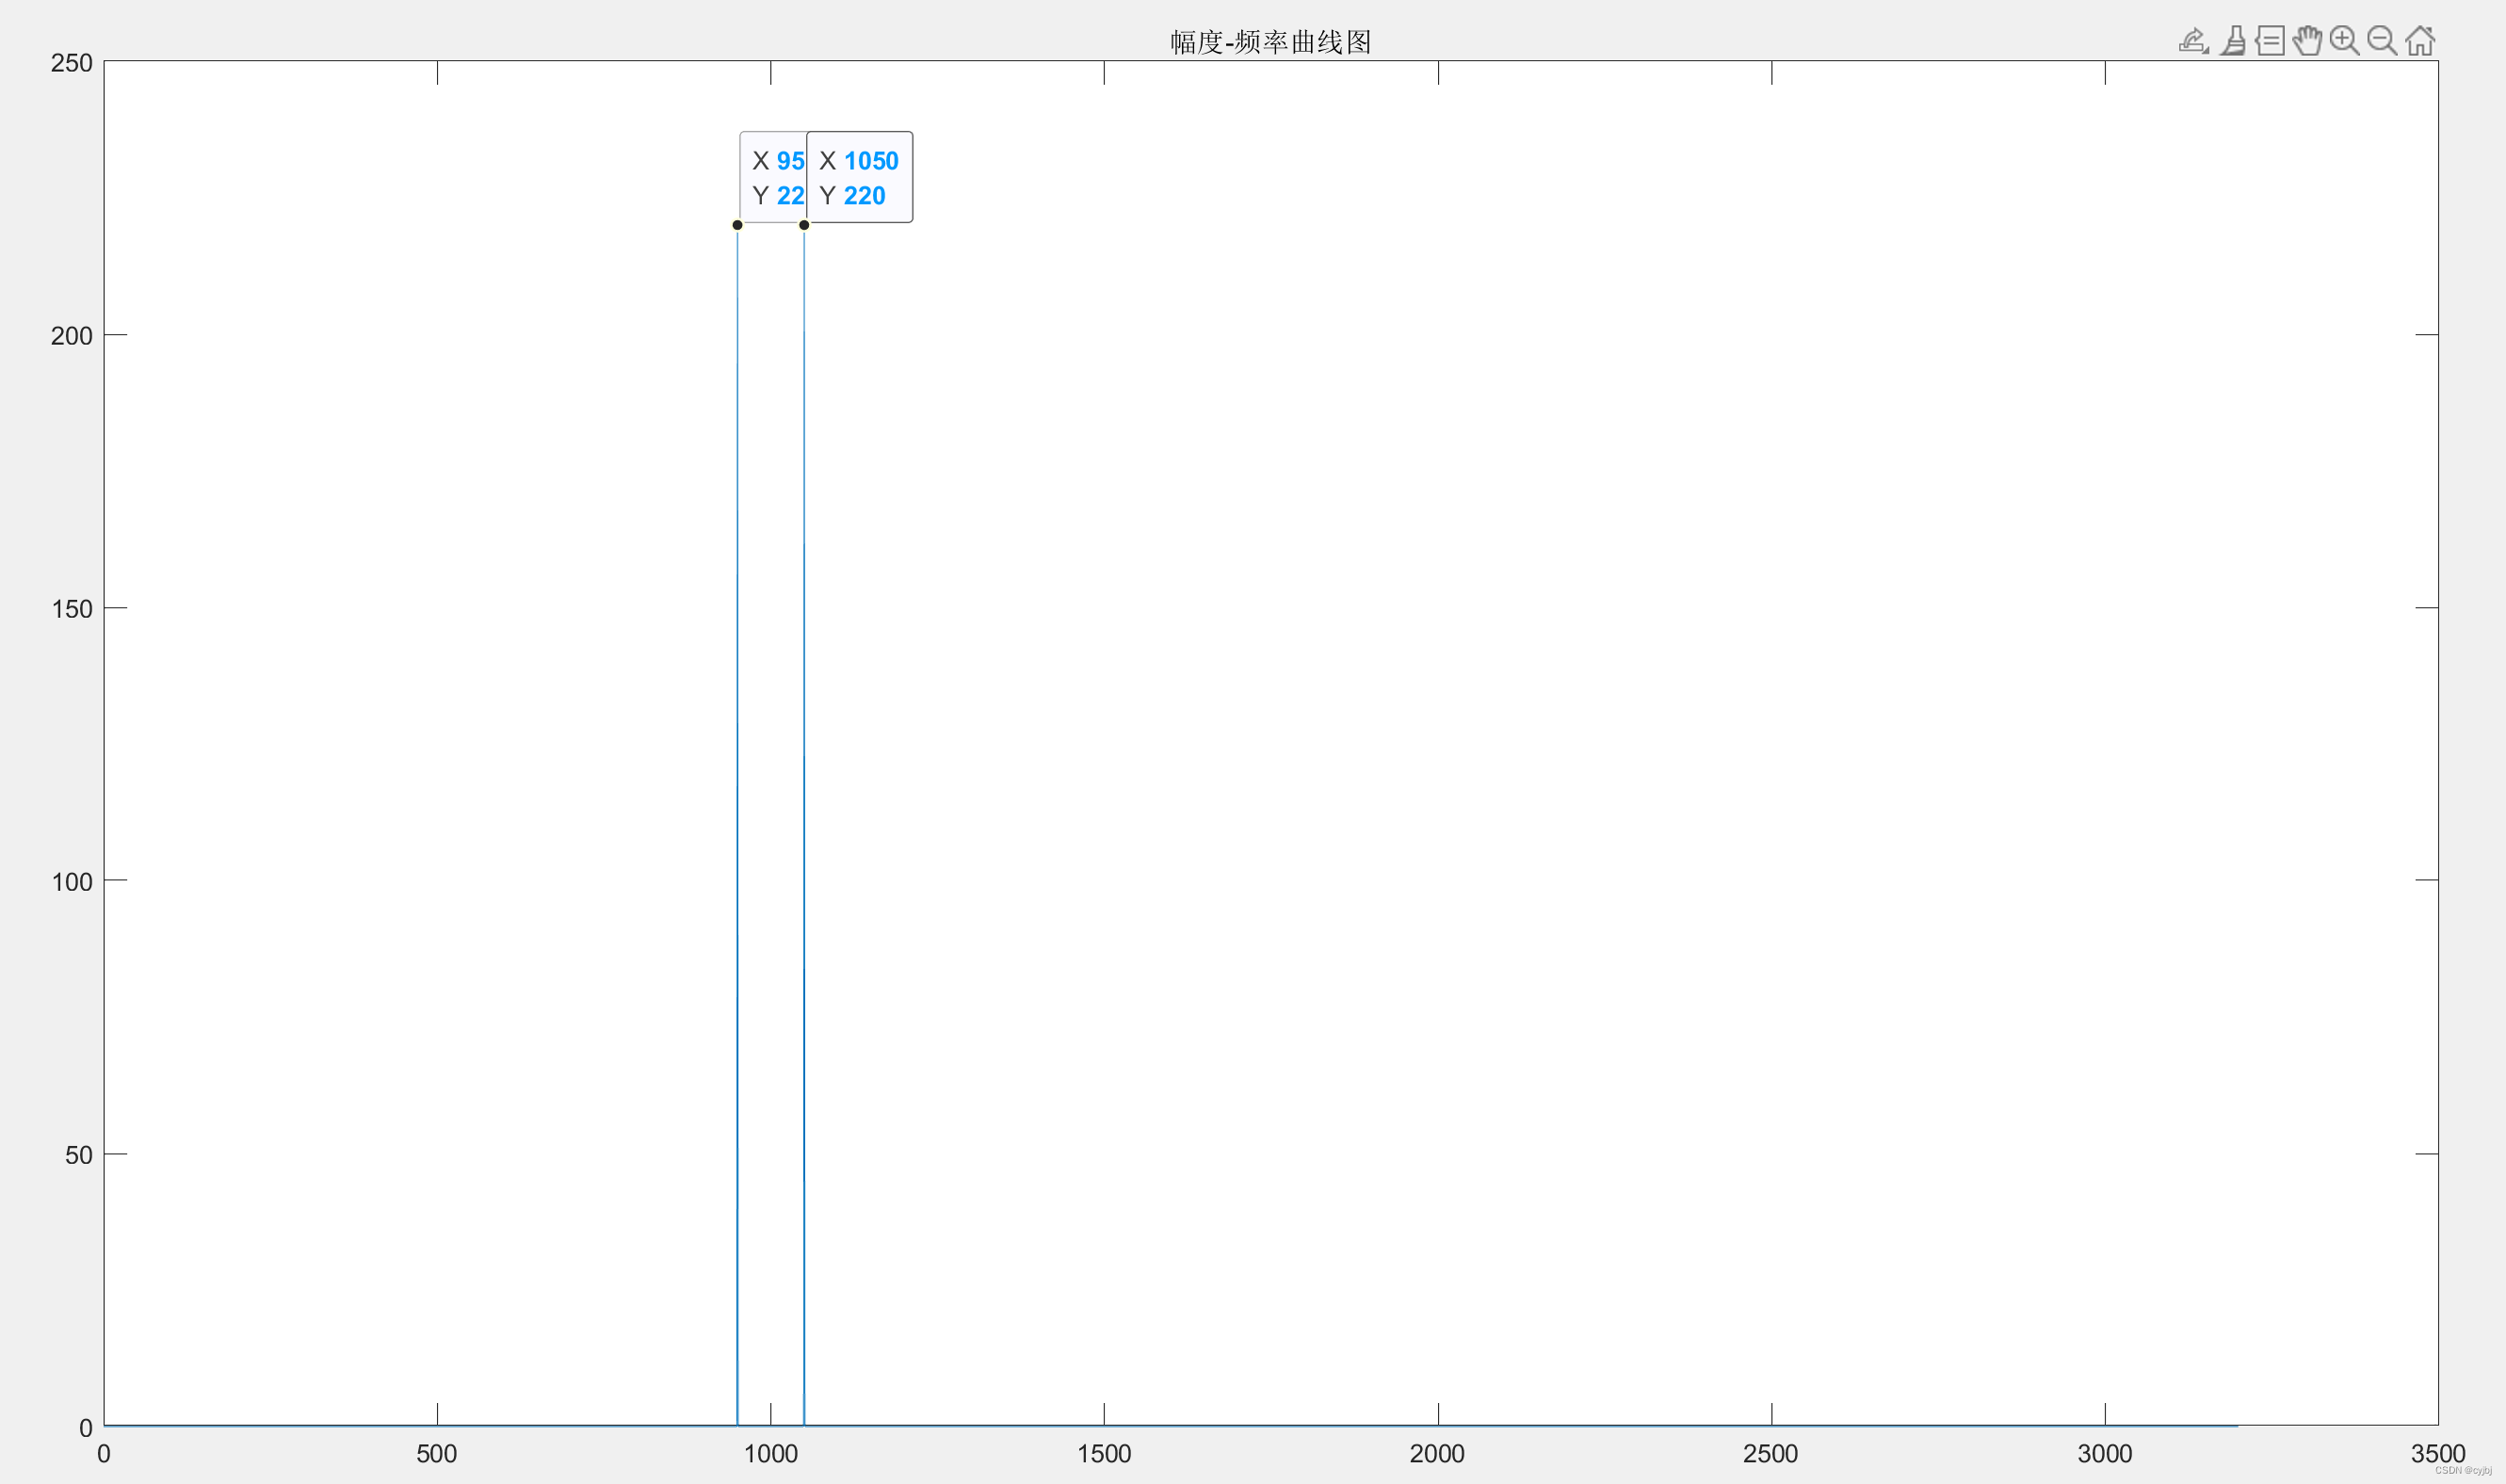This screenshot has height=1484, width=2506.
Task: Click the x-axis tick label 2000
Action: coord(1437,1454)
